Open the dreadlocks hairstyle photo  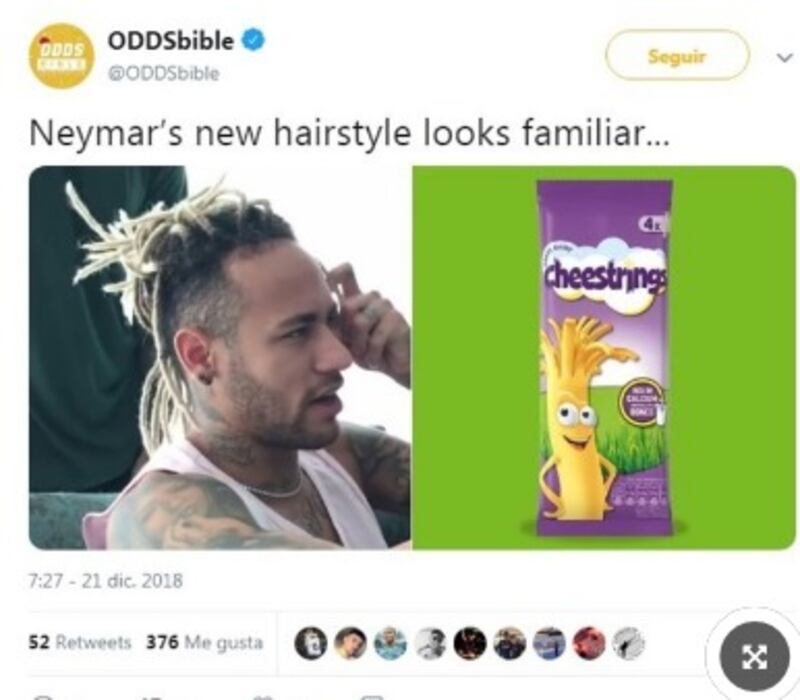(x=219, y=358)
